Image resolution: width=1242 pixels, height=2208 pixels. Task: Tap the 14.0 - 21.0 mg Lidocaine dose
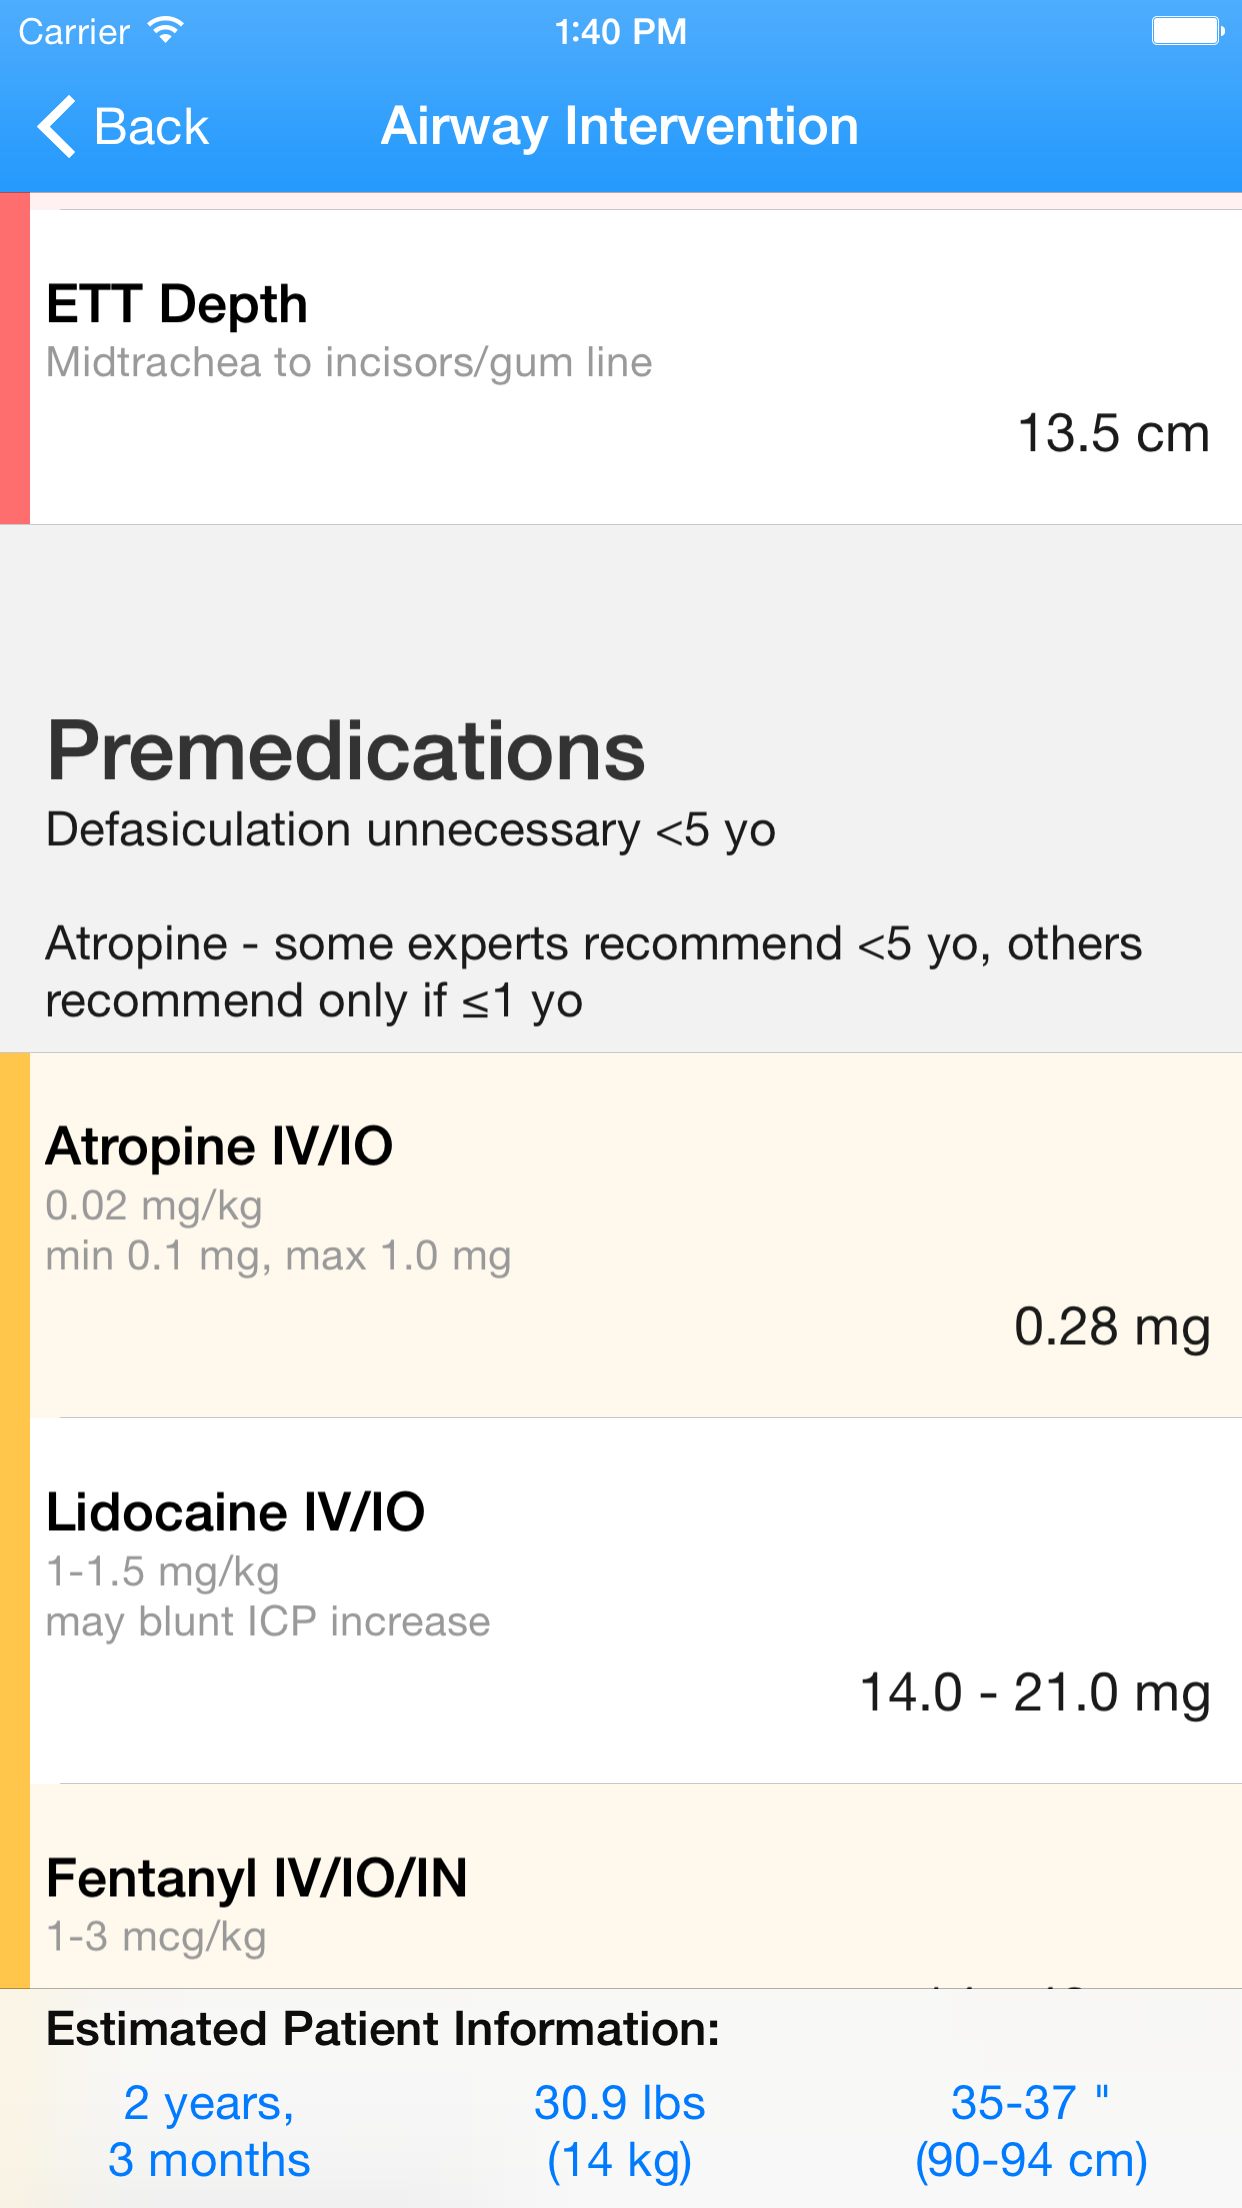(1035, 1694)
